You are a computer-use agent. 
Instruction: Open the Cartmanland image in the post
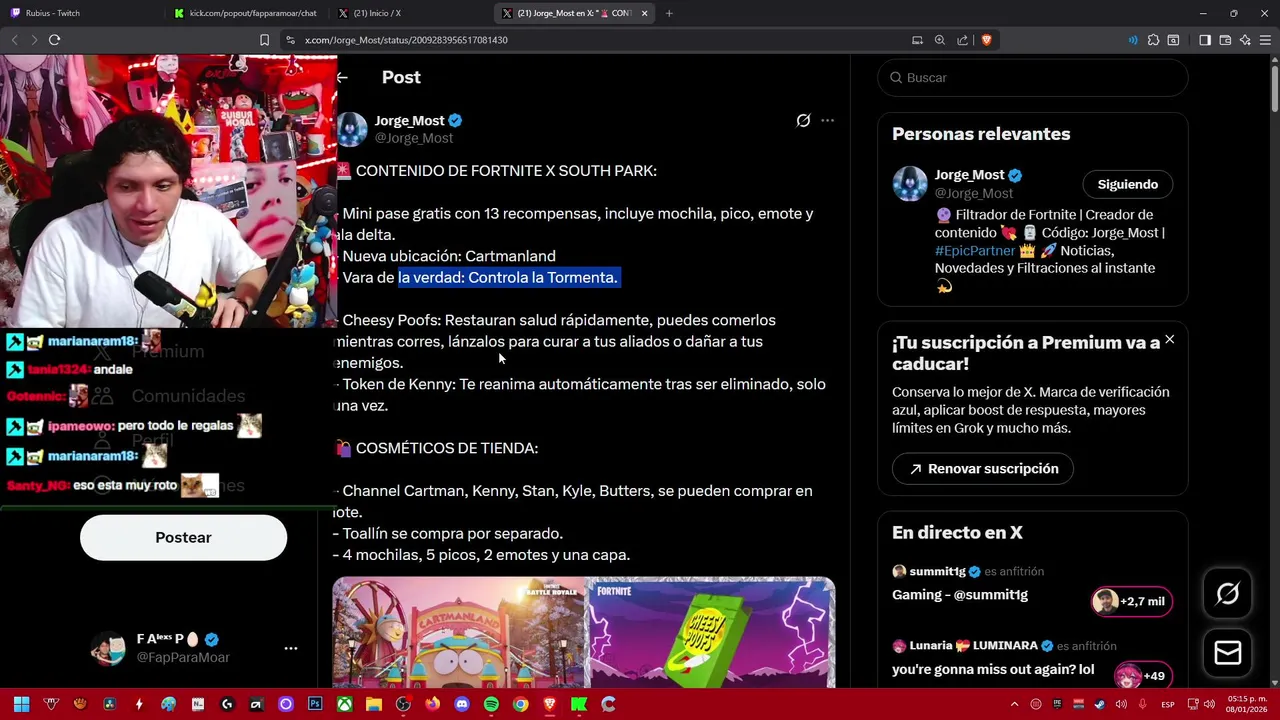[x=458, y=632]
